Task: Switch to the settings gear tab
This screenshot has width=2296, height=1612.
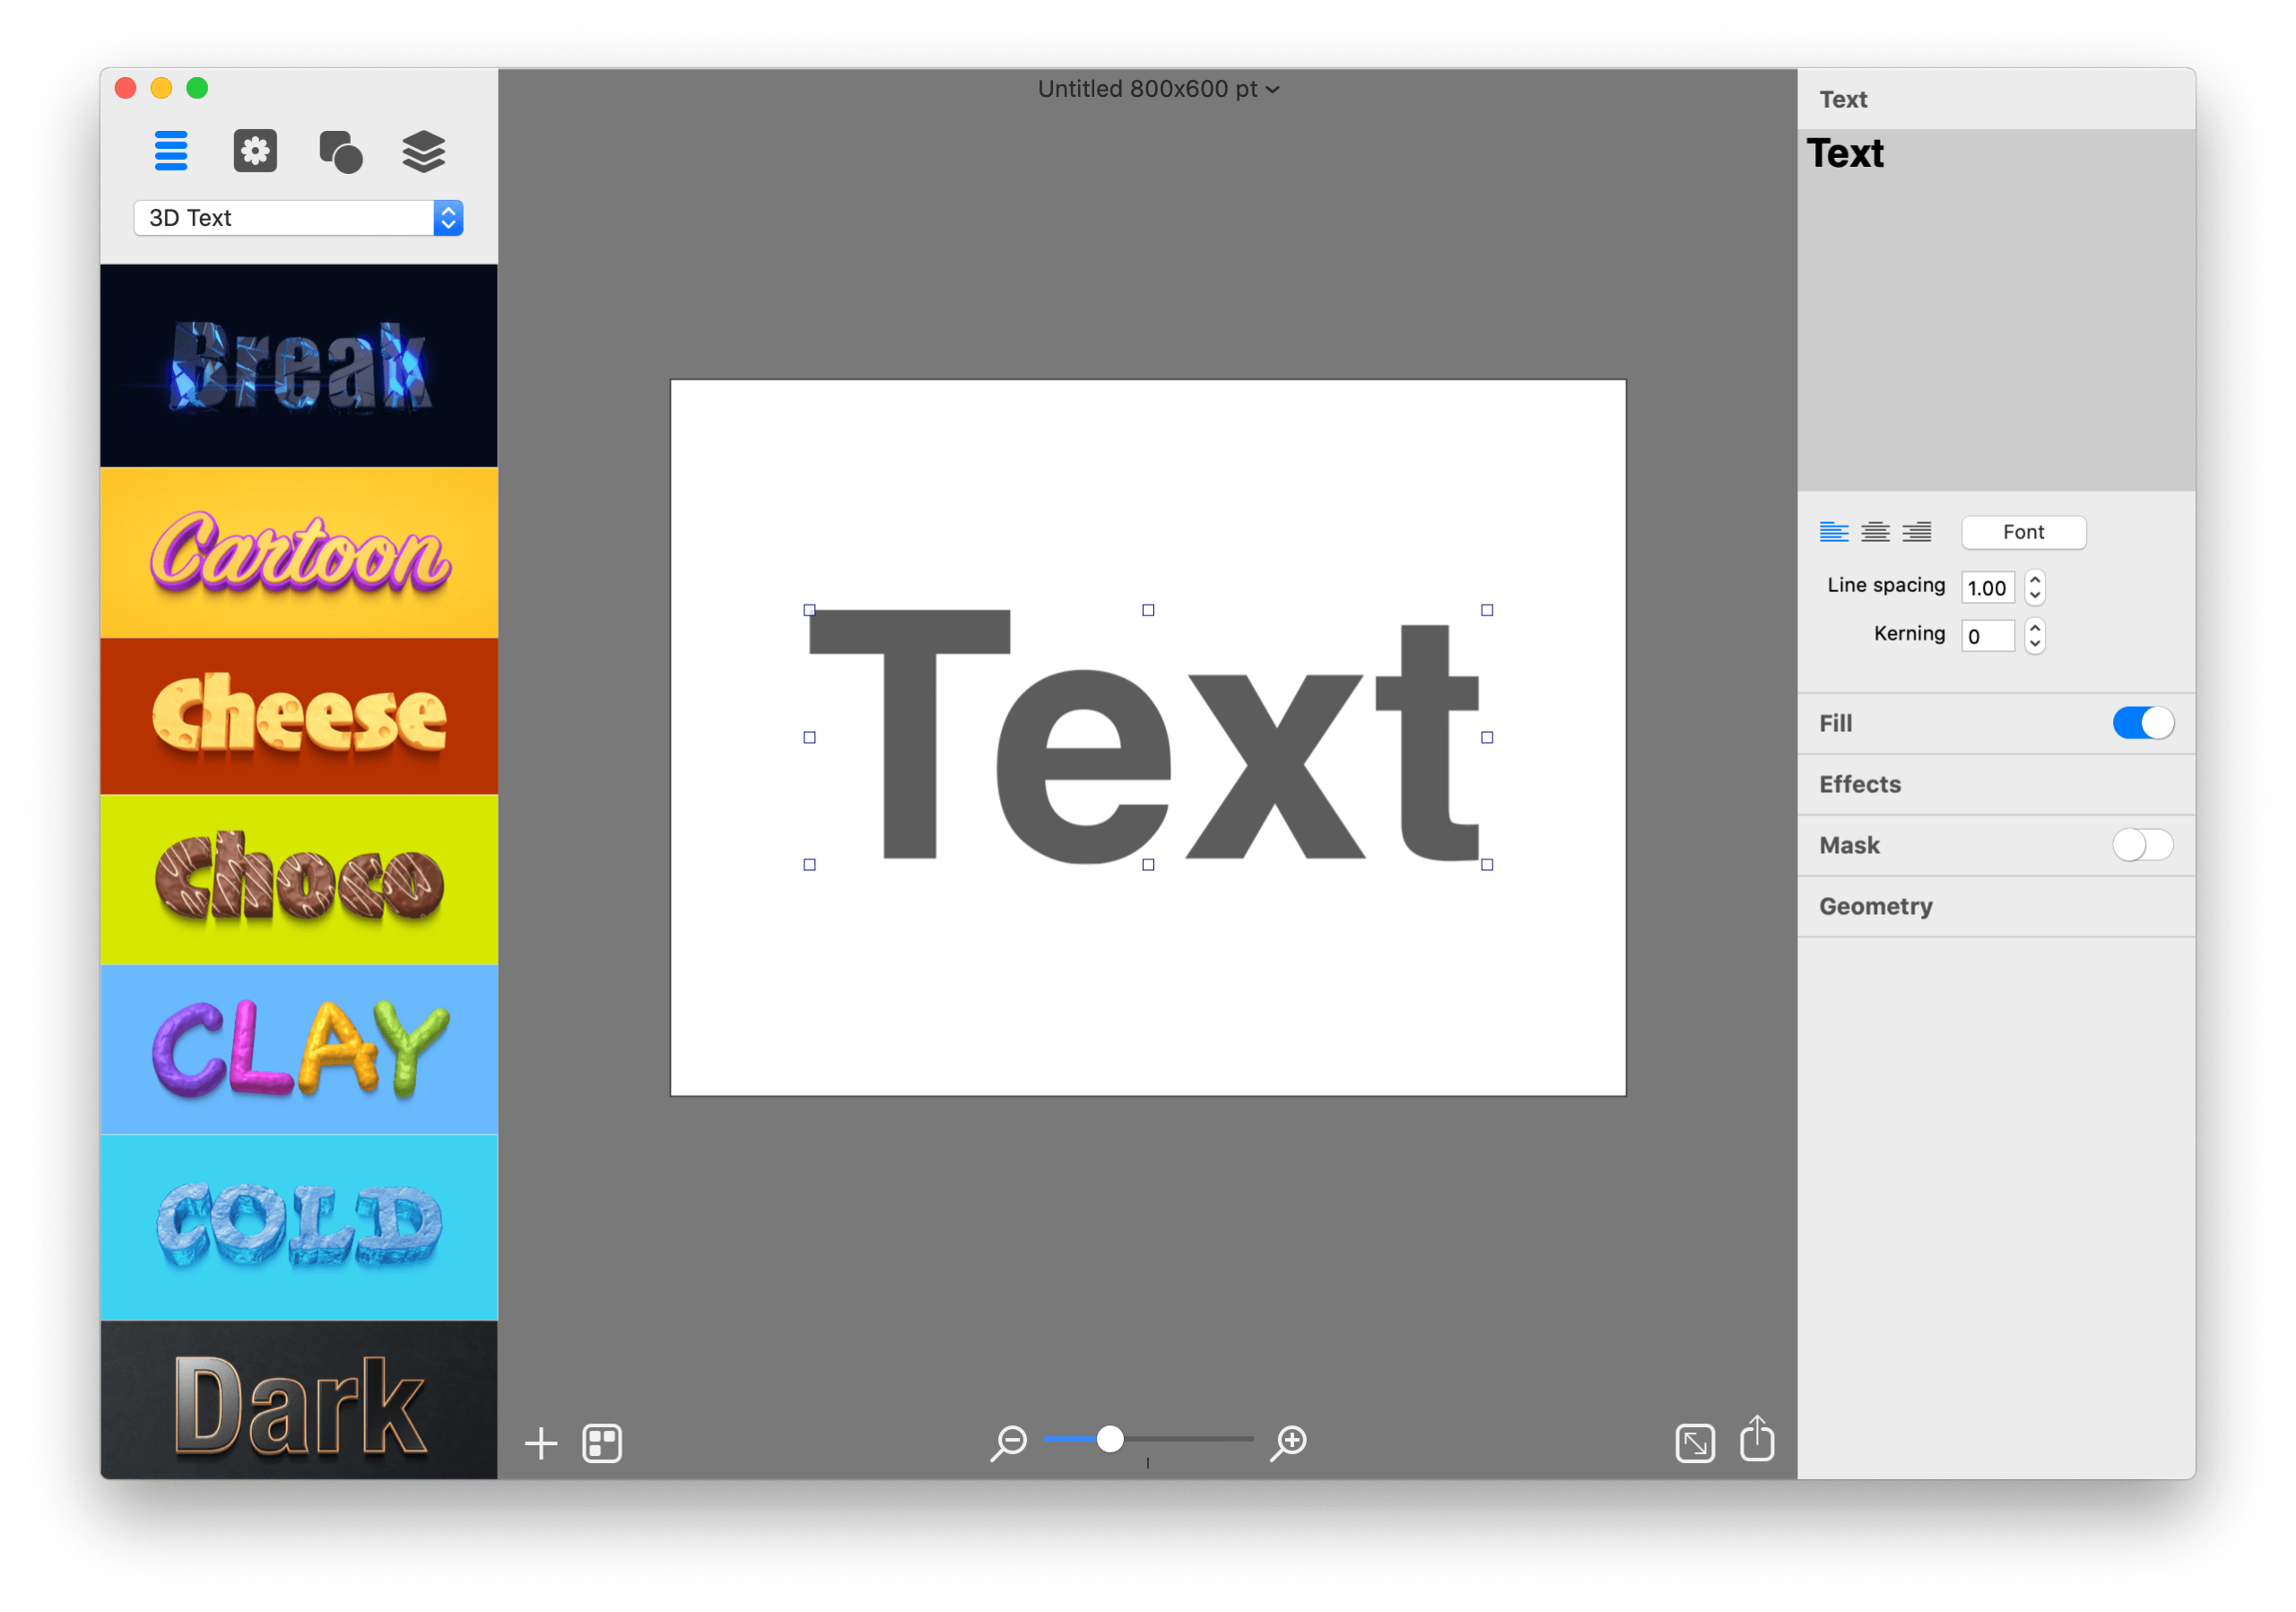Action: (254, 151)
